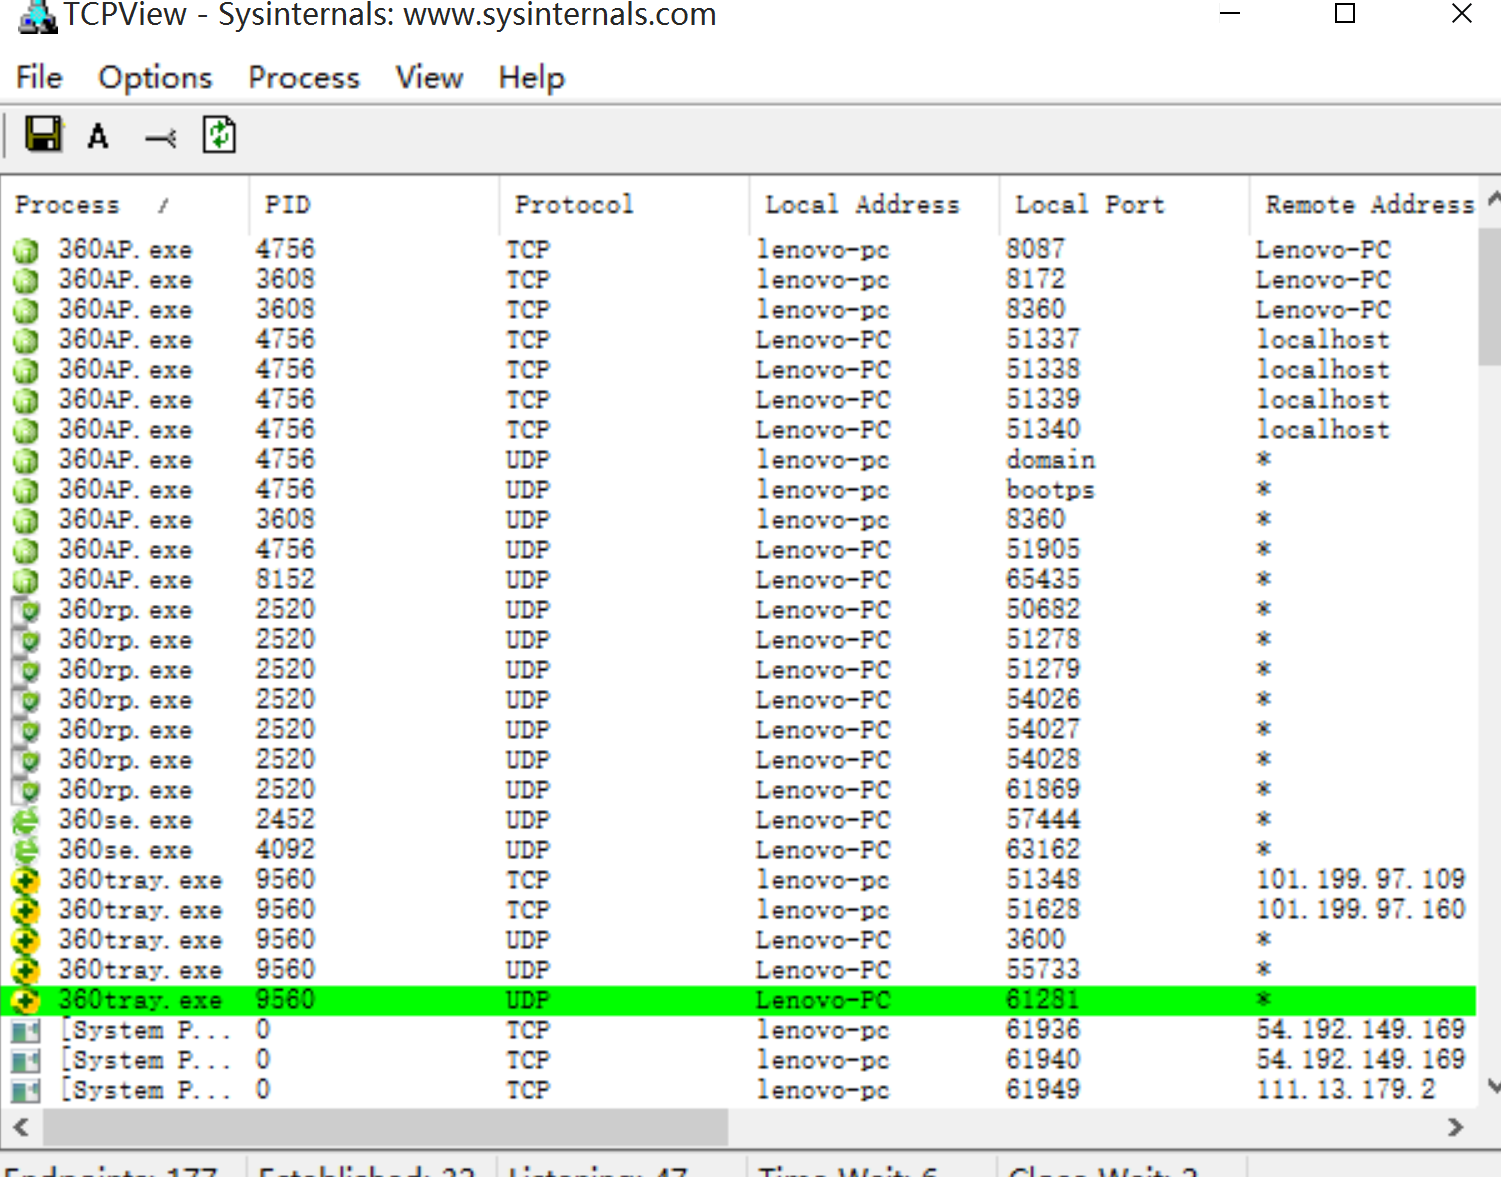Click 360AP.exe icon in port 65435 row
This screenshot has width=1501, height=1177.
(x=26, y=580)
